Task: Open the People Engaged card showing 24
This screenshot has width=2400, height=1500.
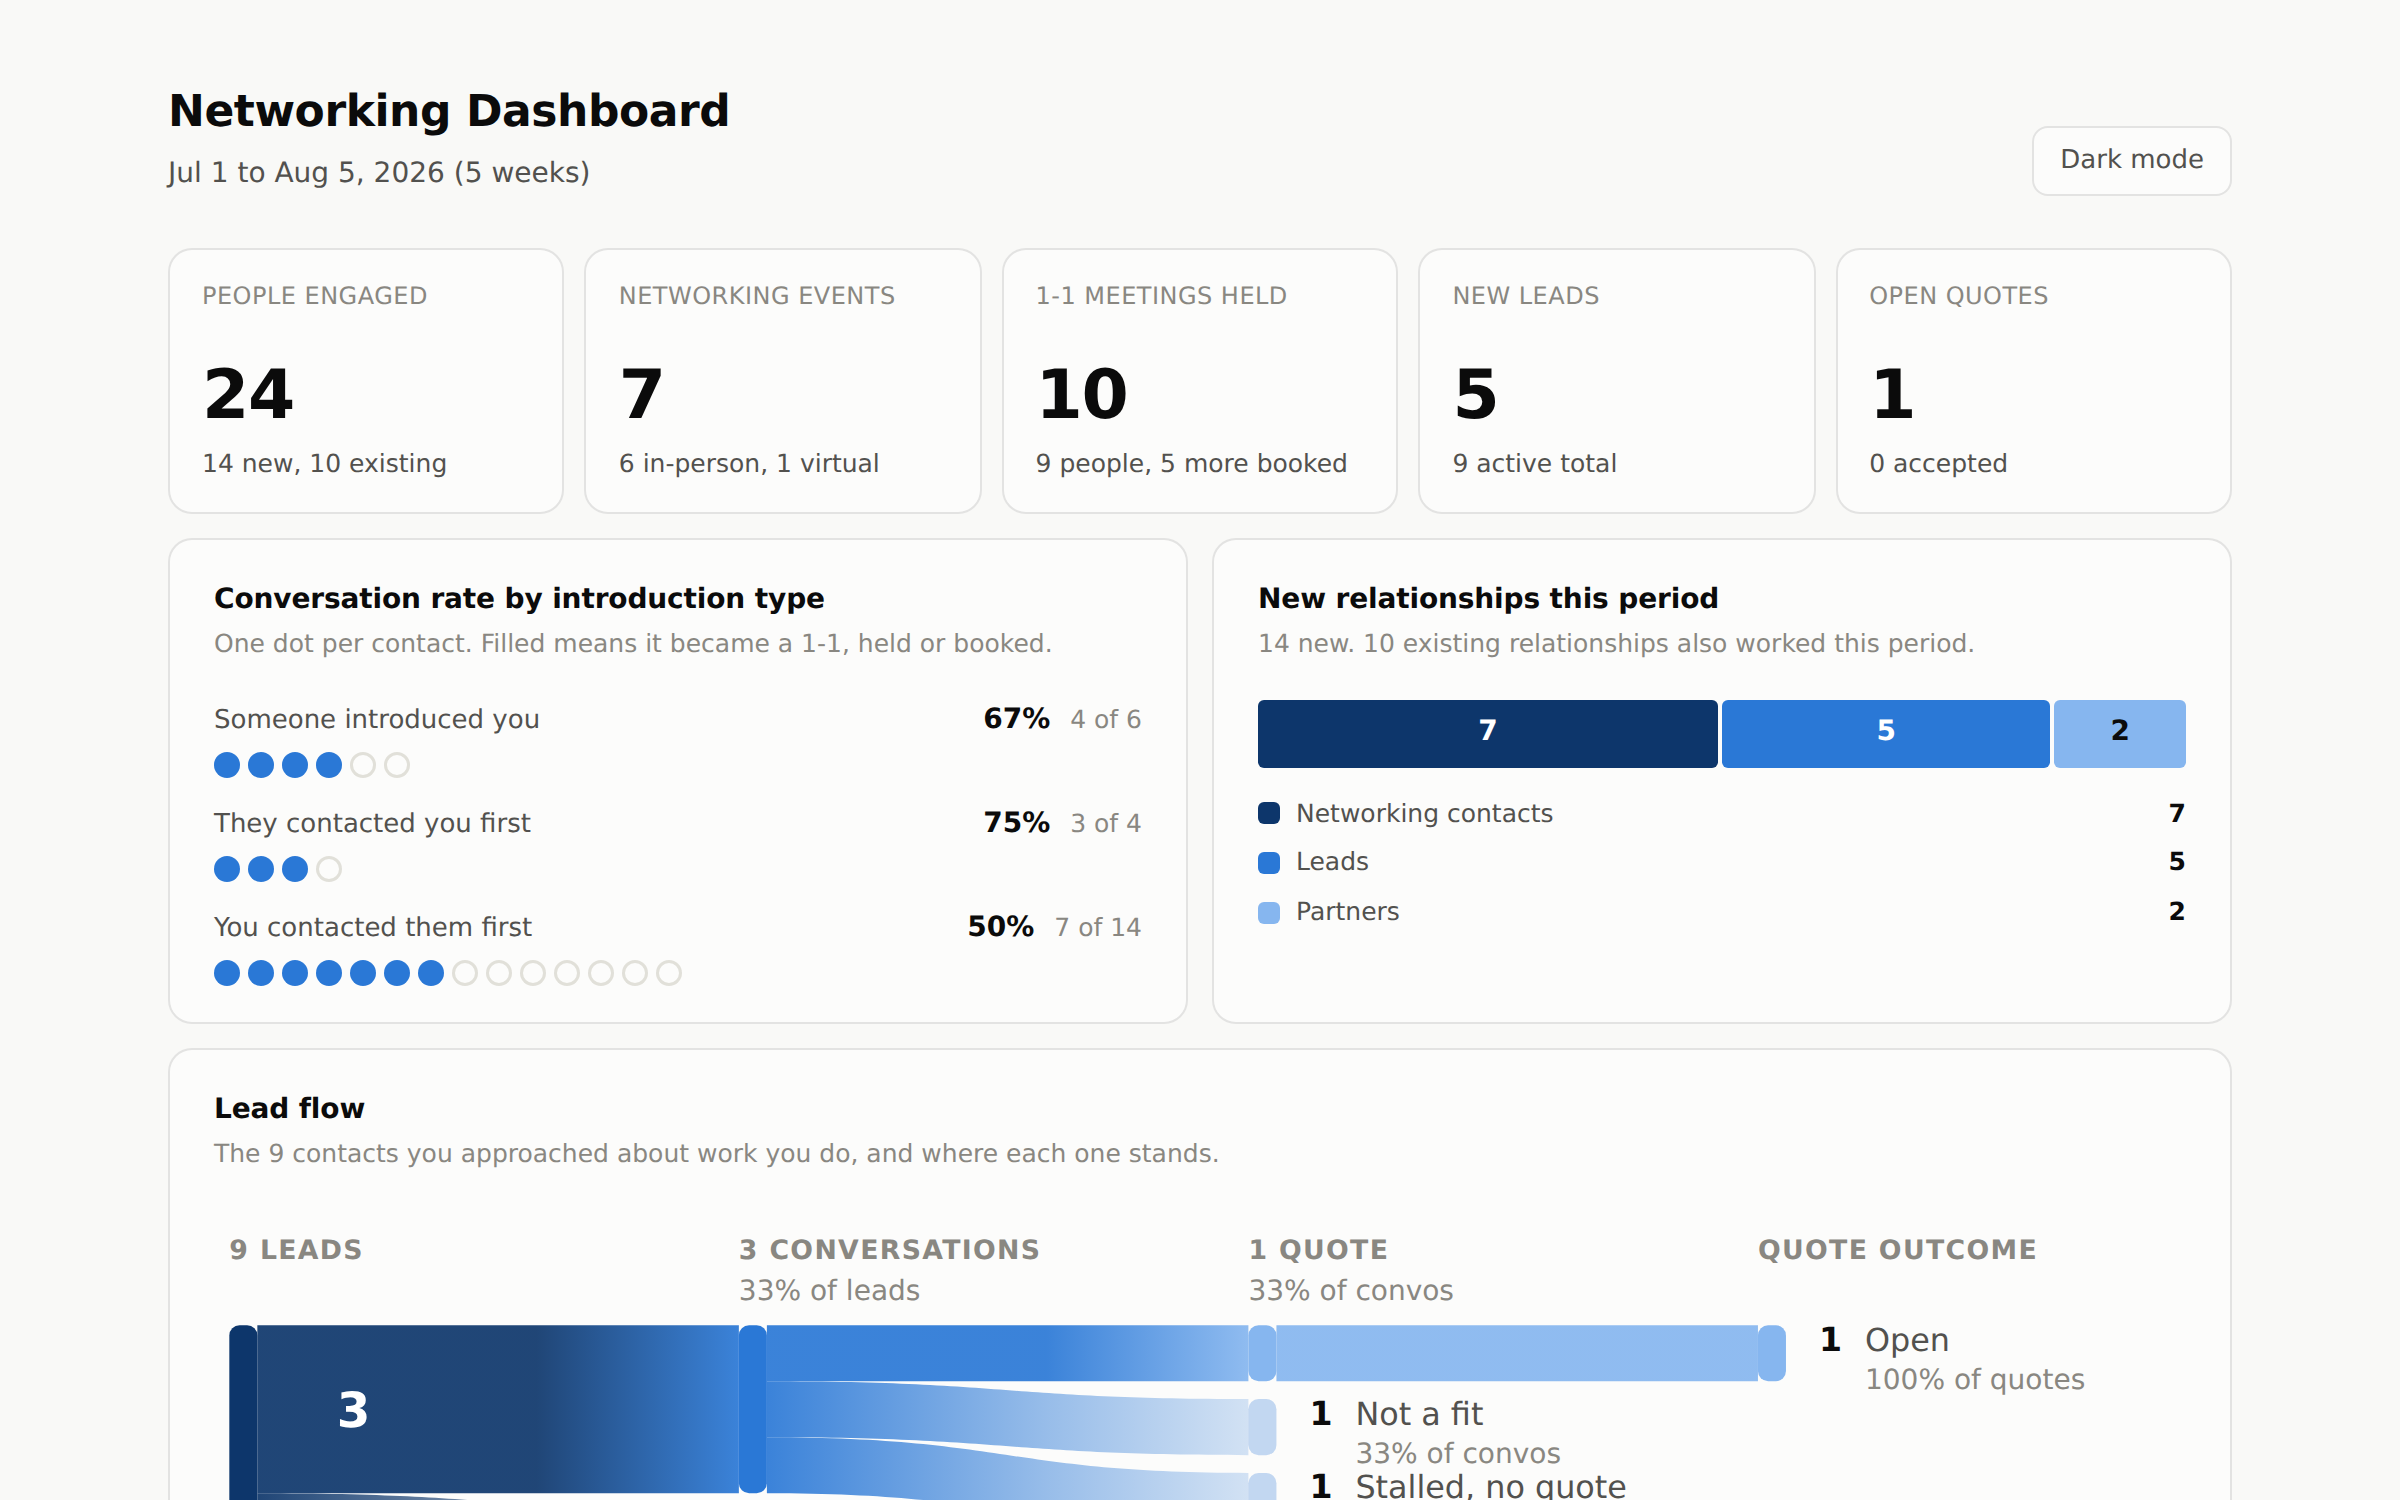Action: pos(366,381)
